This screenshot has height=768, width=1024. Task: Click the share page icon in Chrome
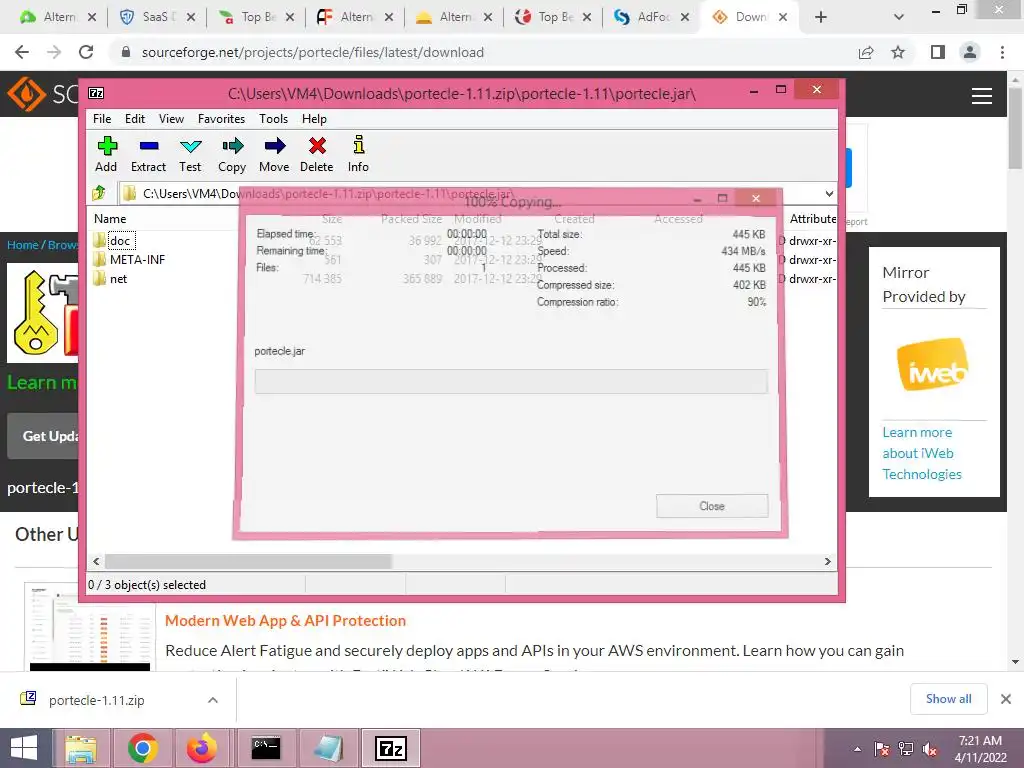coord(866,52)
